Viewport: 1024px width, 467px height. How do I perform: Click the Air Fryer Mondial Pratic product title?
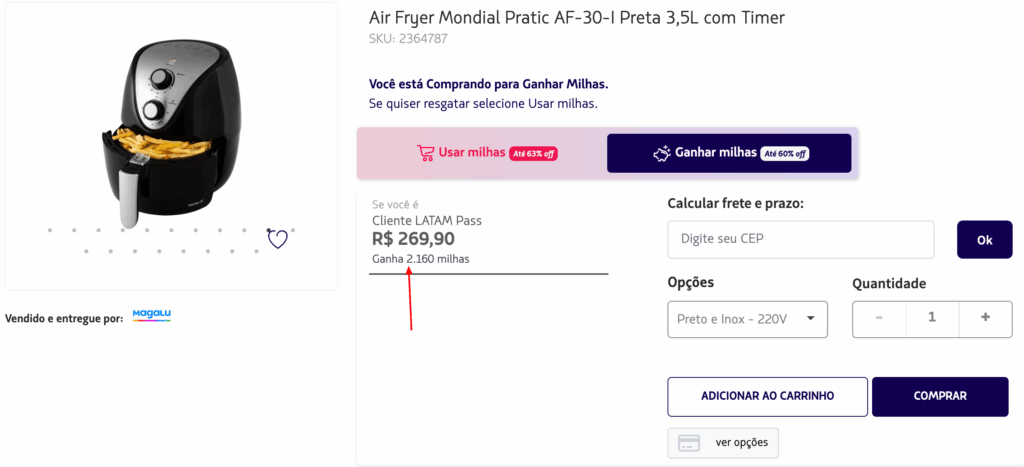click(x=577, y=18)
